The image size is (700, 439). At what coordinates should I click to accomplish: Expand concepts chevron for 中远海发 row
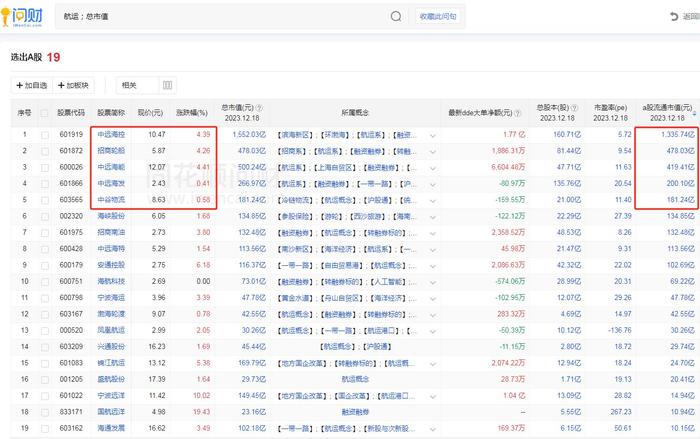click(433, 184)
